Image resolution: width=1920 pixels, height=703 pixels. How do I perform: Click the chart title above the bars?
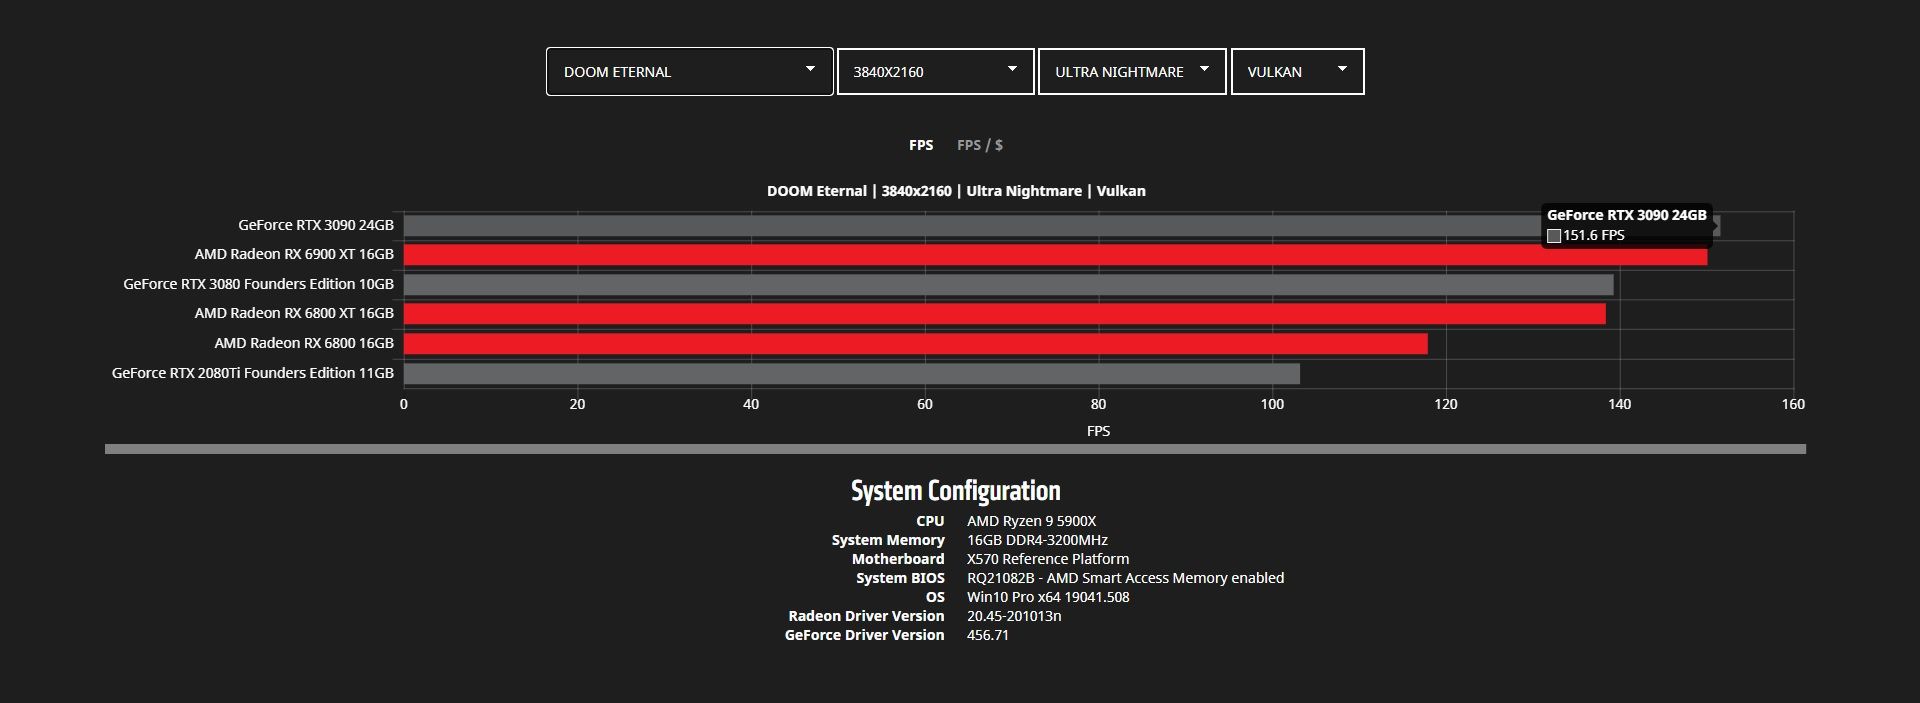pos(956,191)
